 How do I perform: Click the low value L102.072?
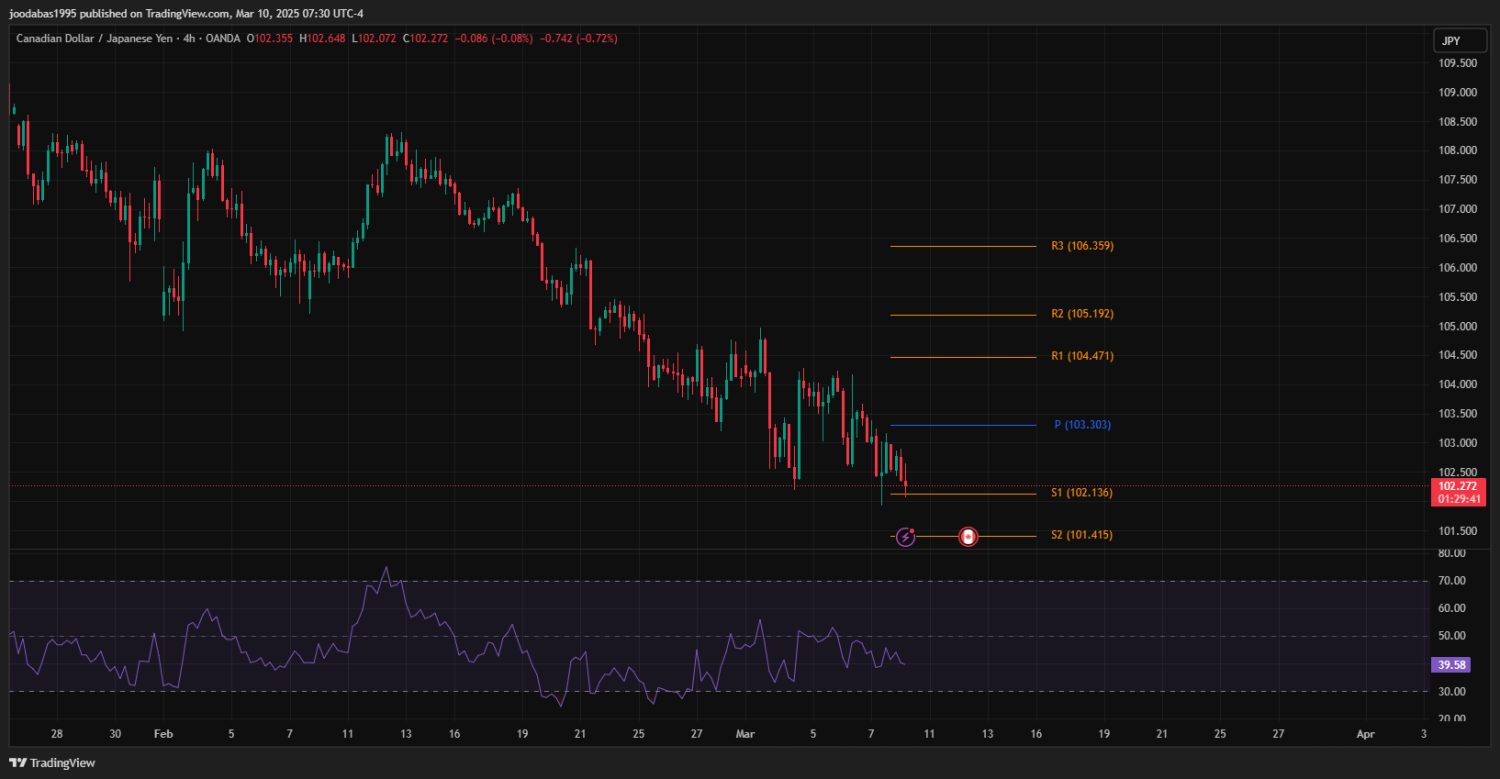click(x=374, y=38)
